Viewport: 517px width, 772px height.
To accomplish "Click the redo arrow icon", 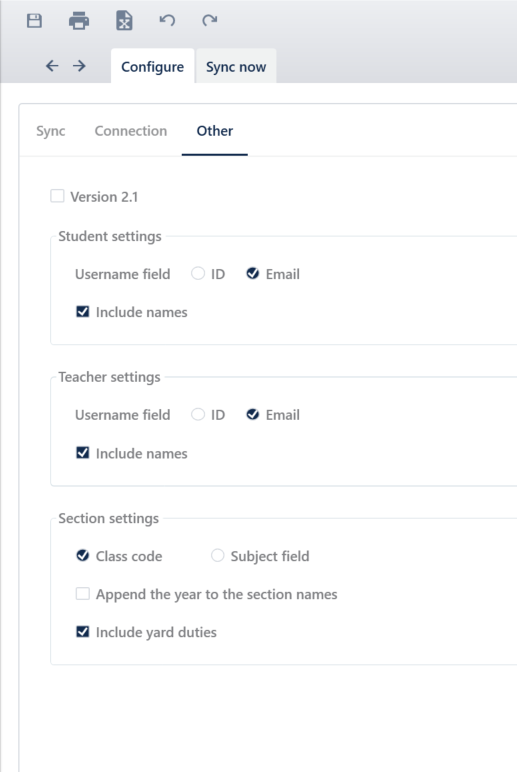I will 210,20.
